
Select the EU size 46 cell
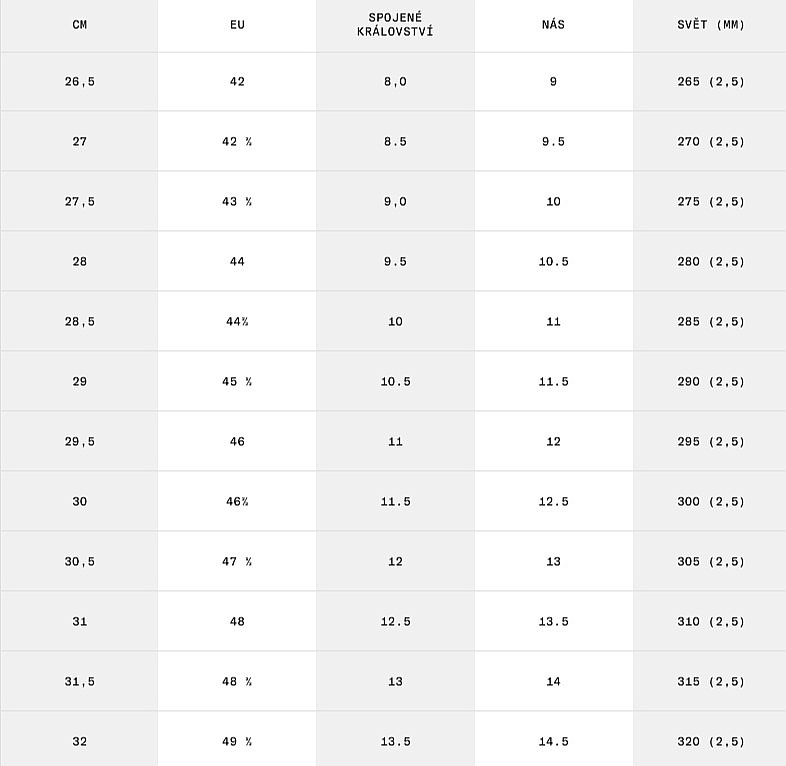[x=237, y=442]
